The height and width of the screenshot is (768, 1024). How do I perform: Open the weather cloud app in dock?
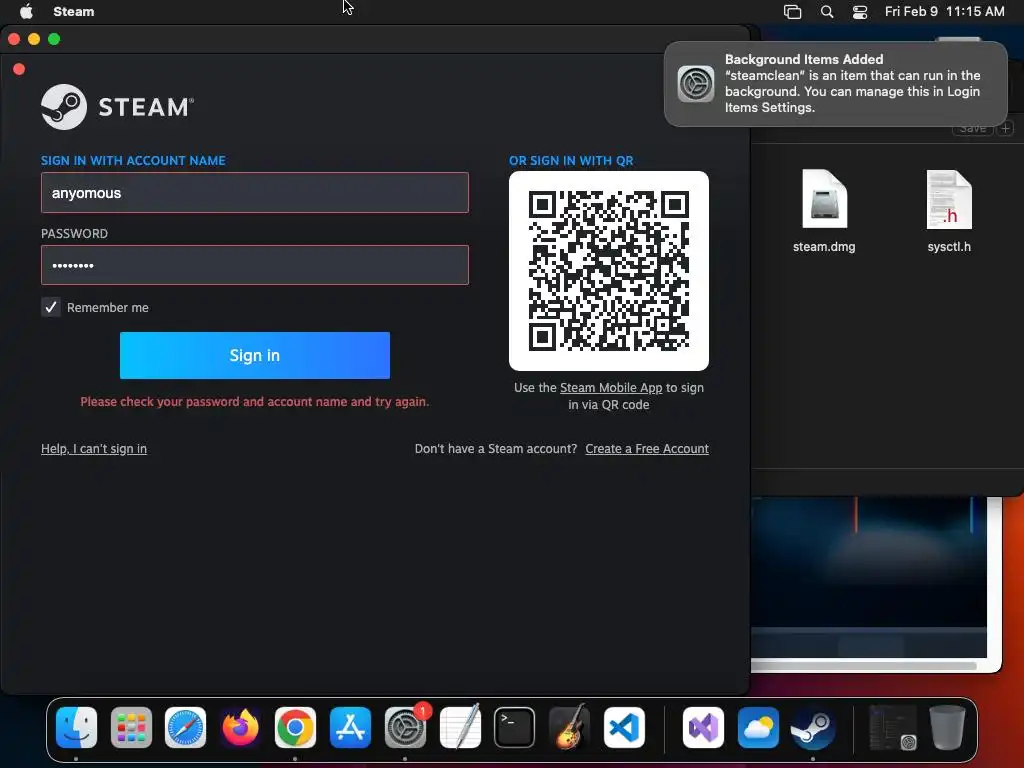(758, 727)
